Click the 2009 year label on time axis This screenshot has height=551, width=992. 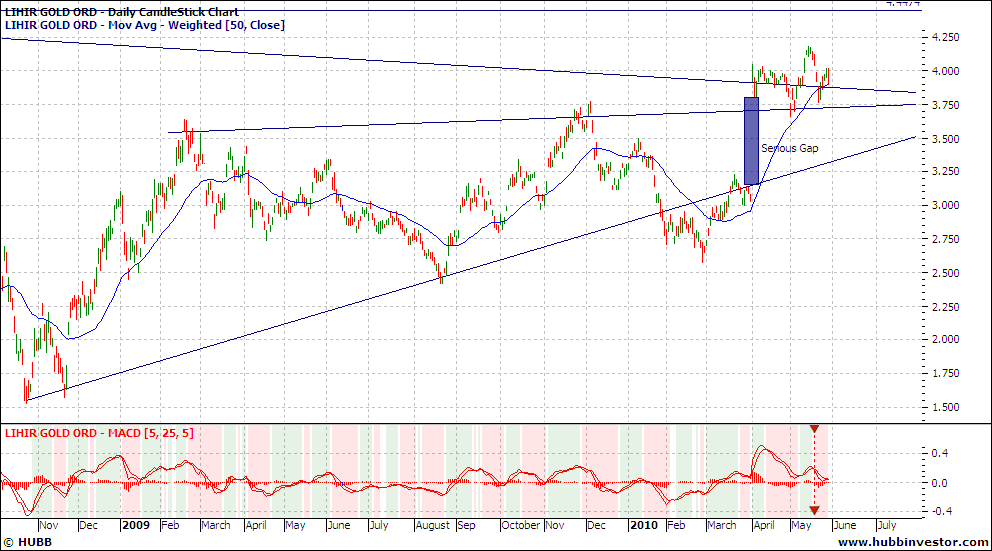point(136,525)
